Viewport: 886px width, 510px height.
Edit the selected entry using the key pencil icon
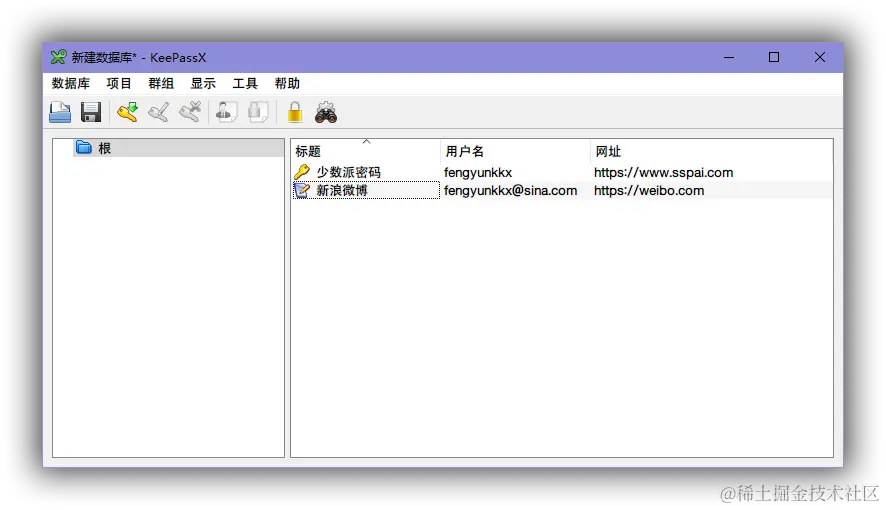(x=159, y=112)
